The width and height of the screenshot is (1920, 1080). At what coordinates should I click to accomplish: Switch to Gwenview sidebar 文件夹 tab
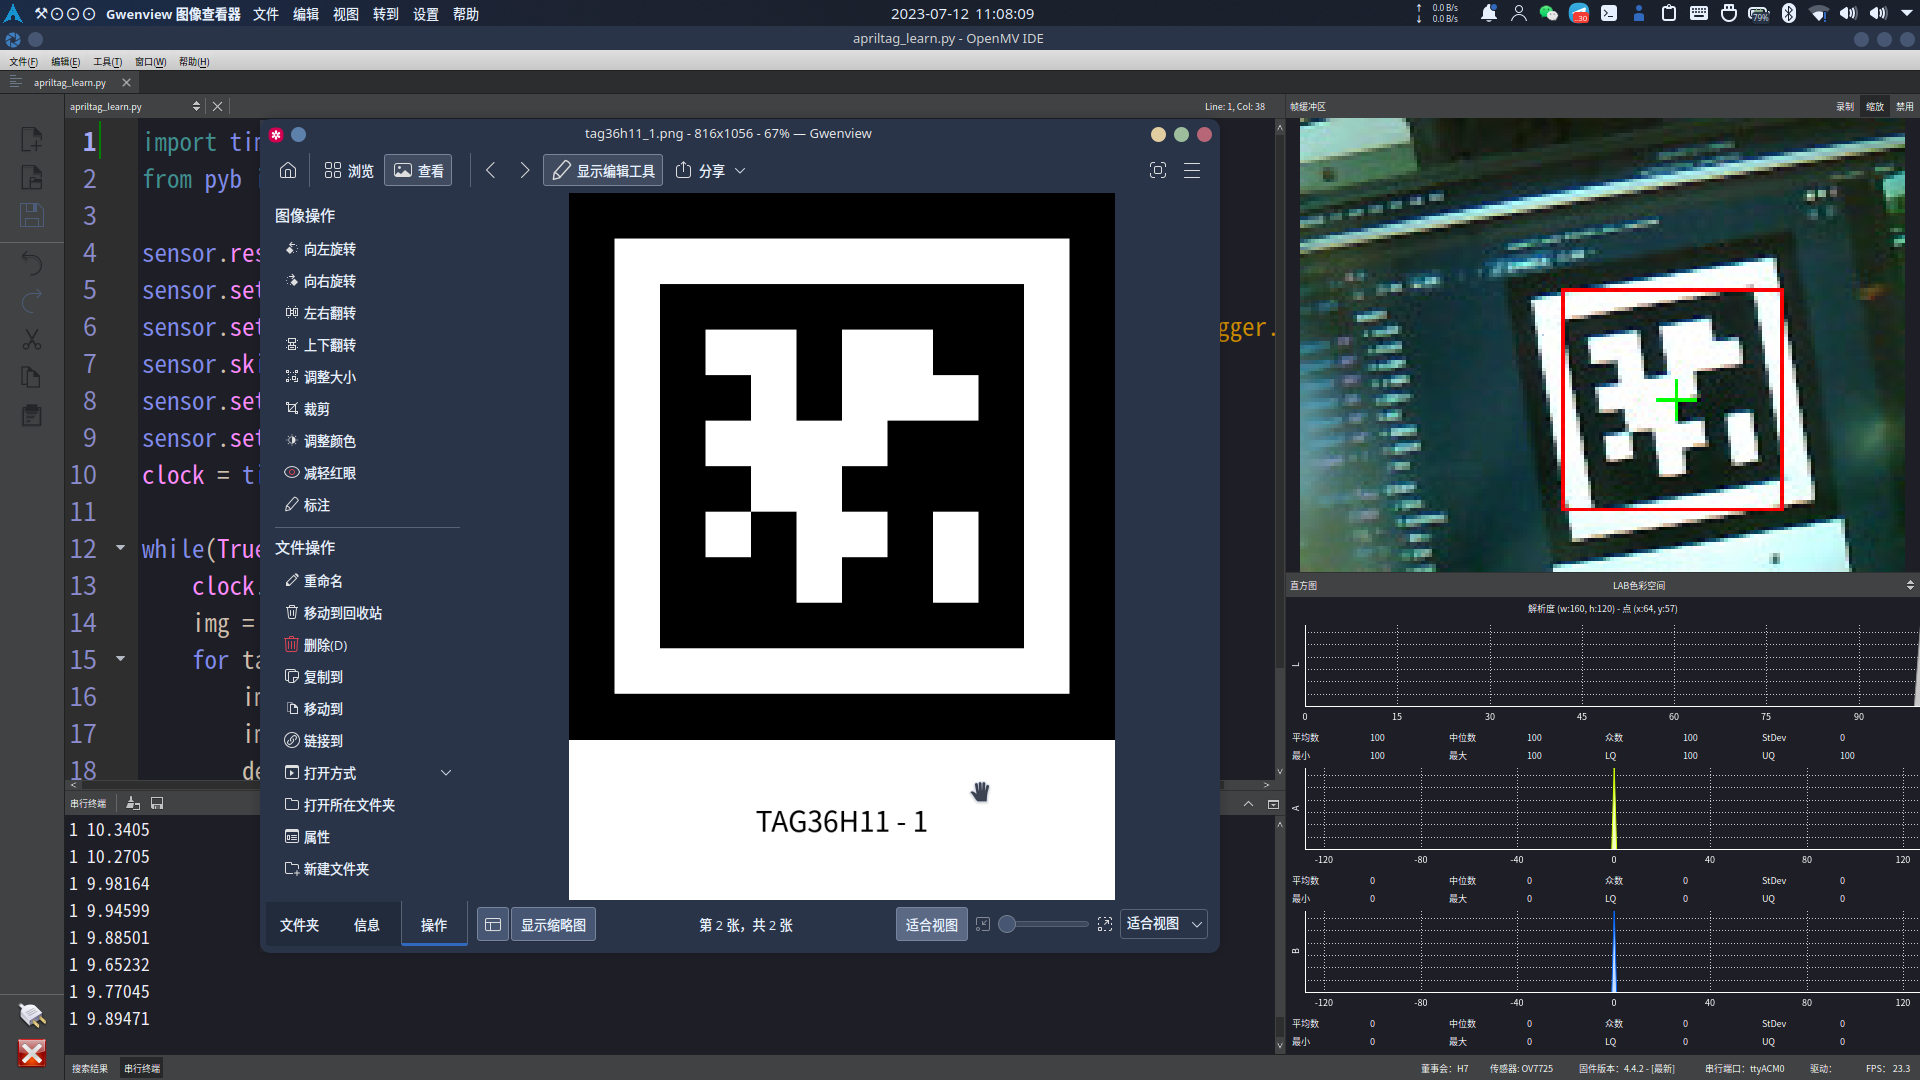coord(299,925)
